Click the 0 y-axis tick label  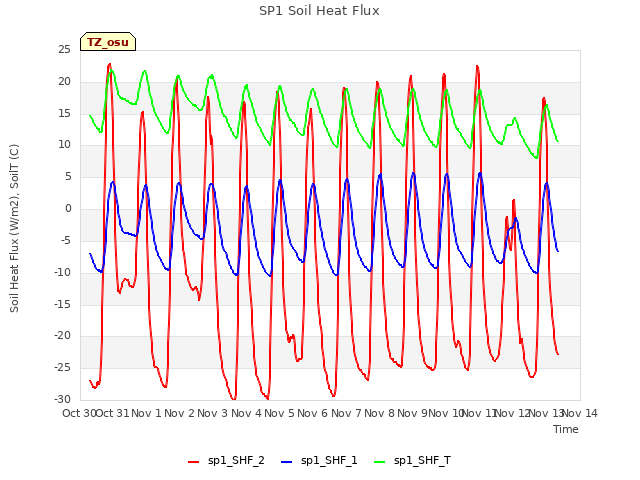[x=68, y=209]
